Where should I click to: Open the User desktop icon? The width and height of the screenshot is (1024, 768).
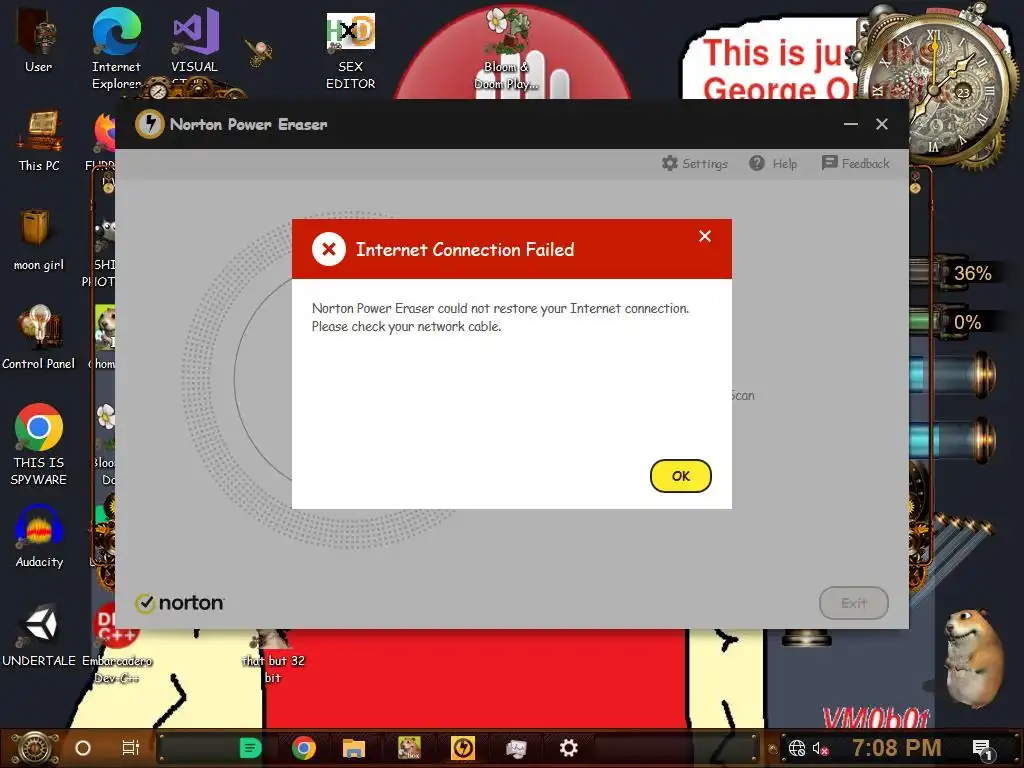tap(39, 40)
